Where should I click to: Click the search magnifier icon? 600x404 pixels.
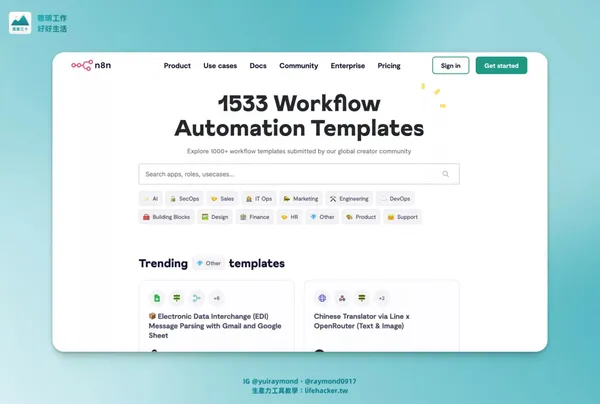445,174
